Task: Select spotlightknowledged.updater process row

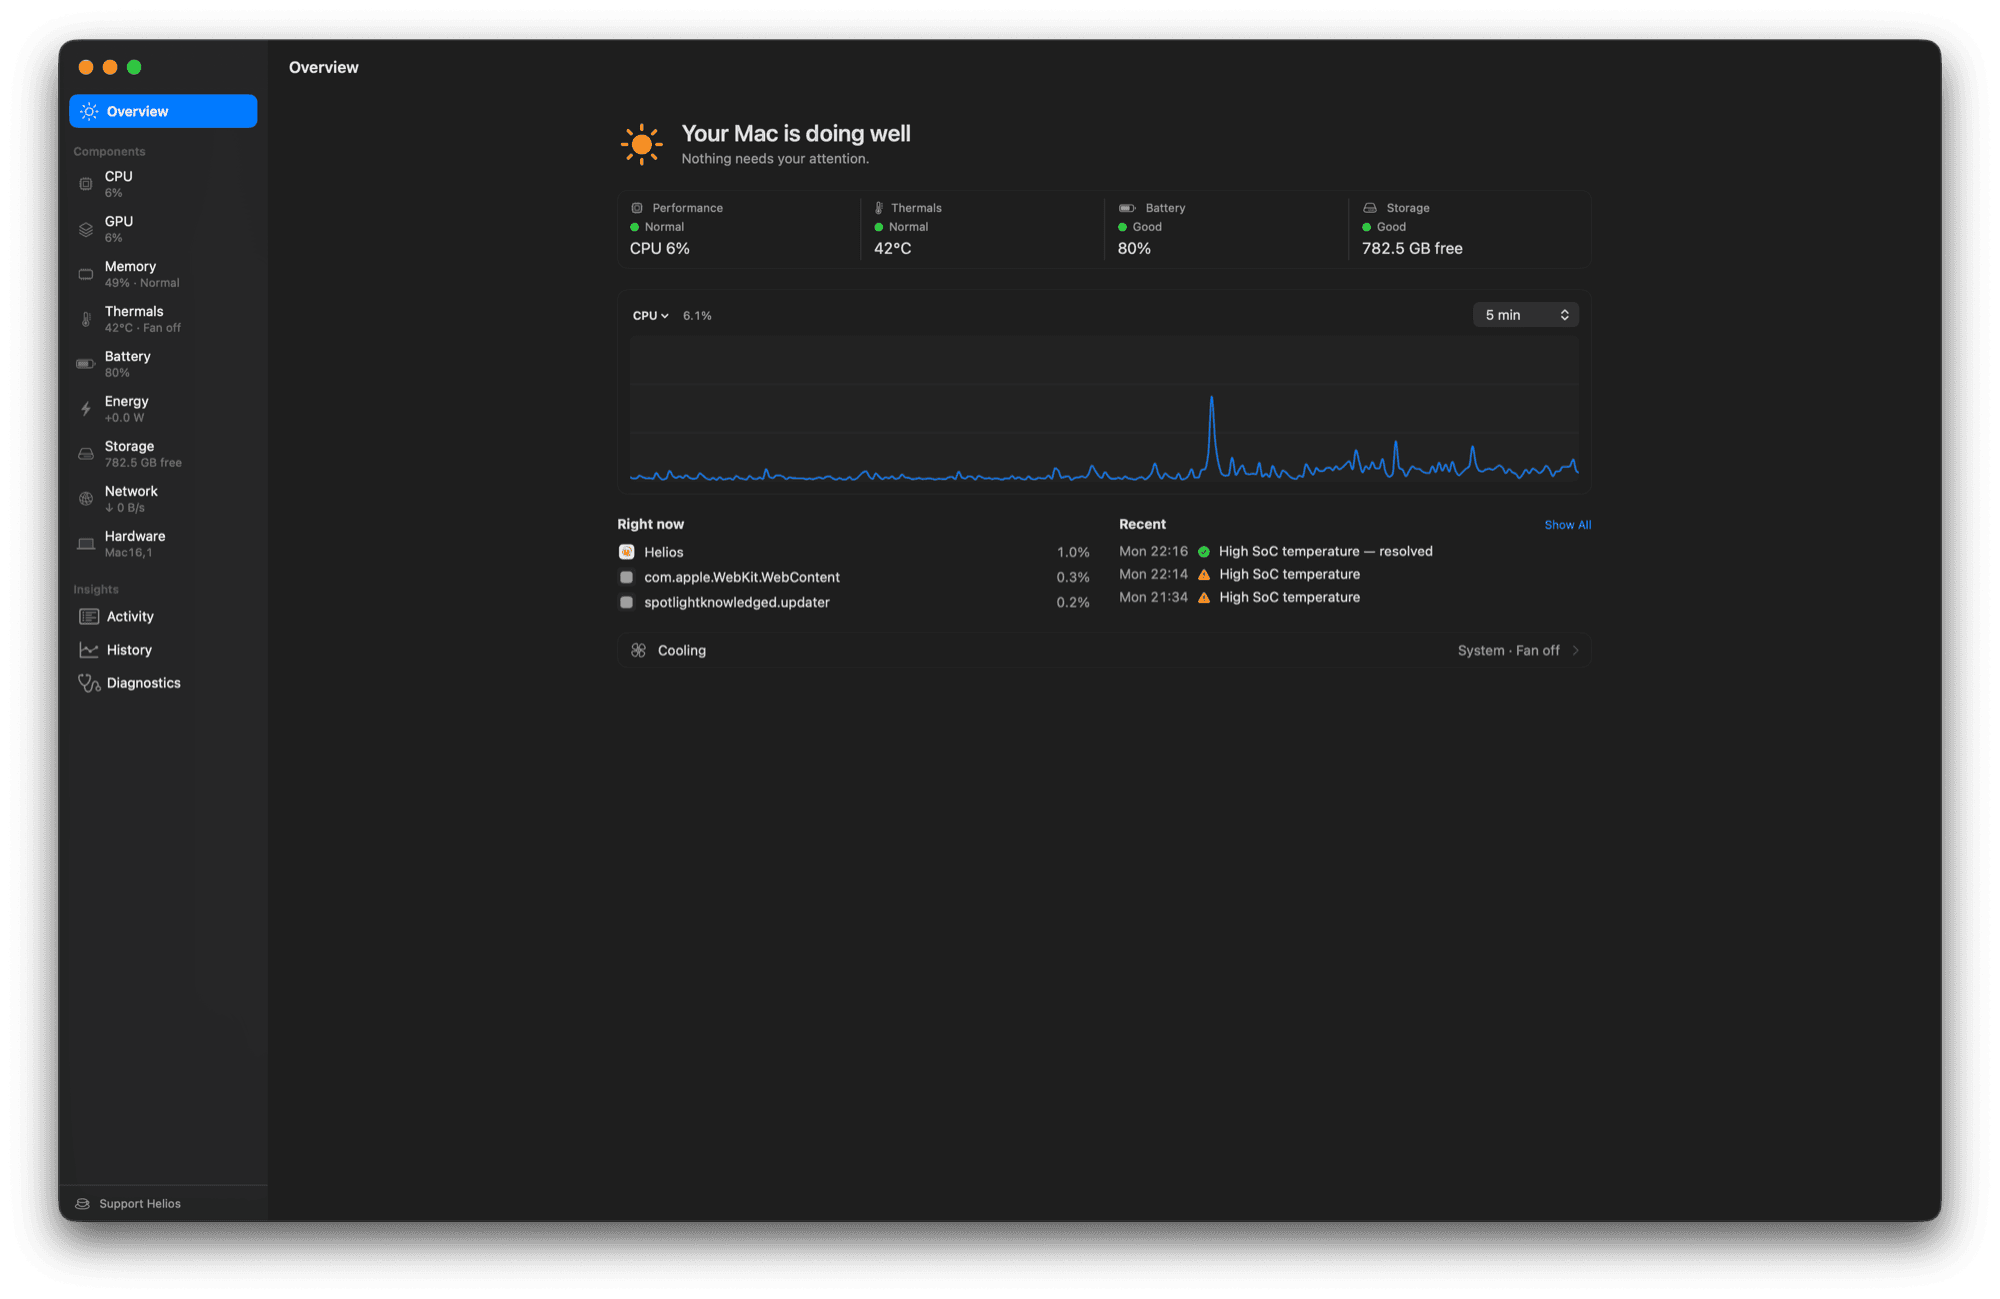Action: point(854,603)
